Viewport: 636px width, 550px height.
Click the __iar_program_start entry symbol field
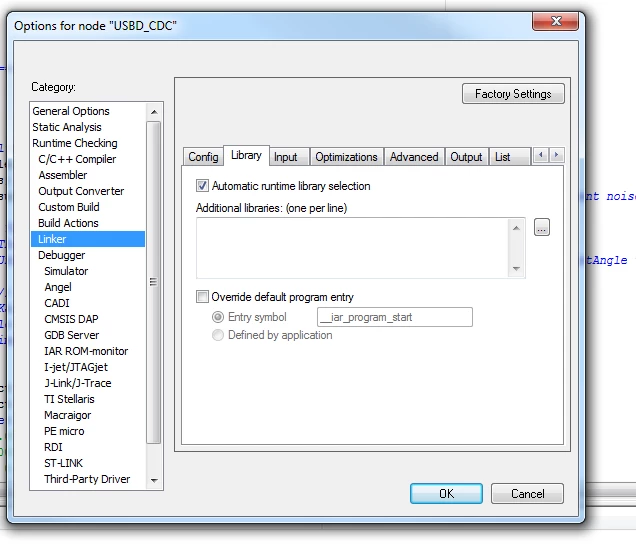coord(395,317)
